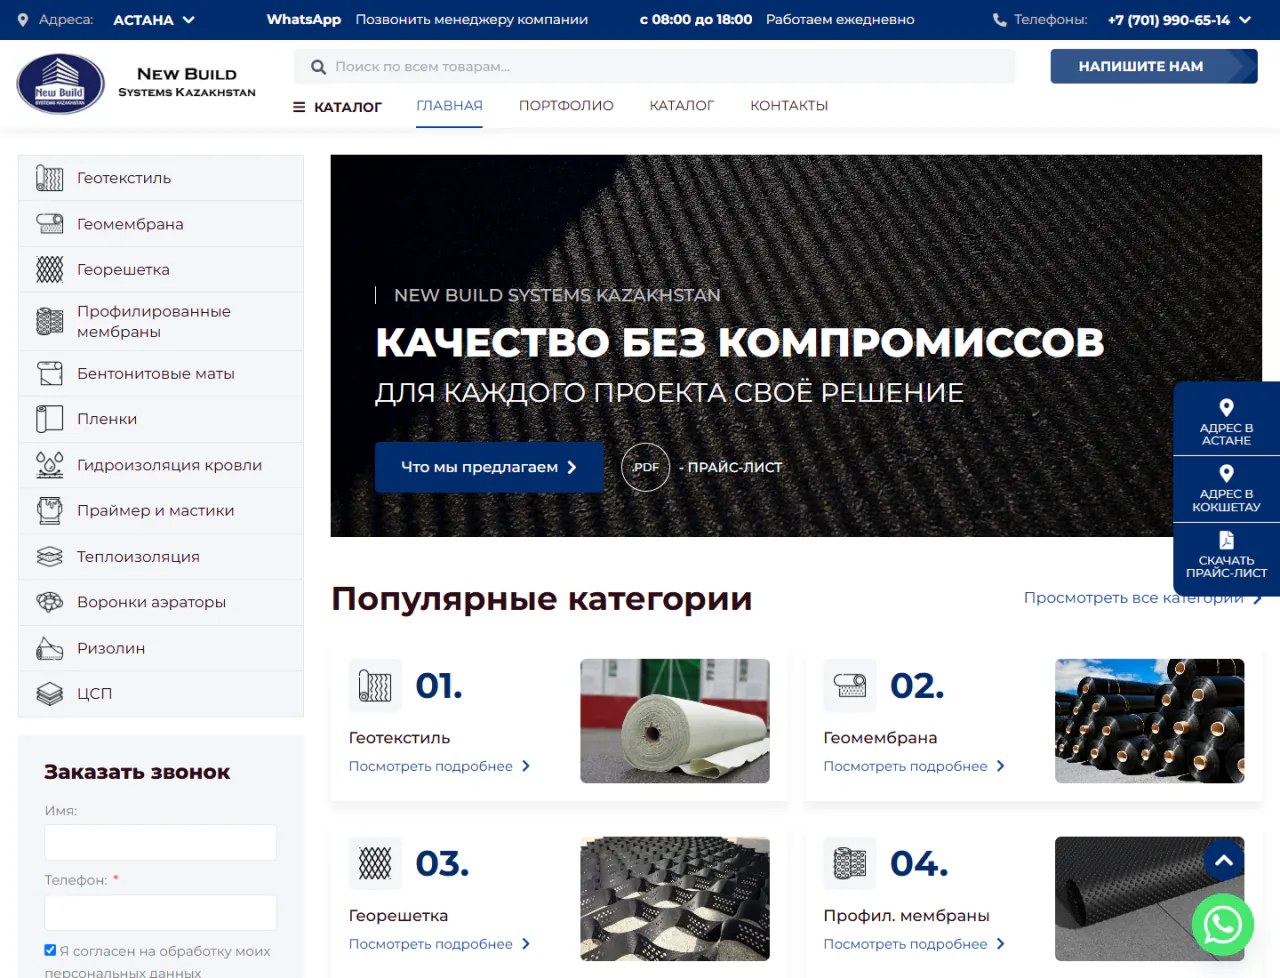Click Посмотреть подробнее under Геотекстиль
Screen dimensions: 1280x978
click(439, 766)
